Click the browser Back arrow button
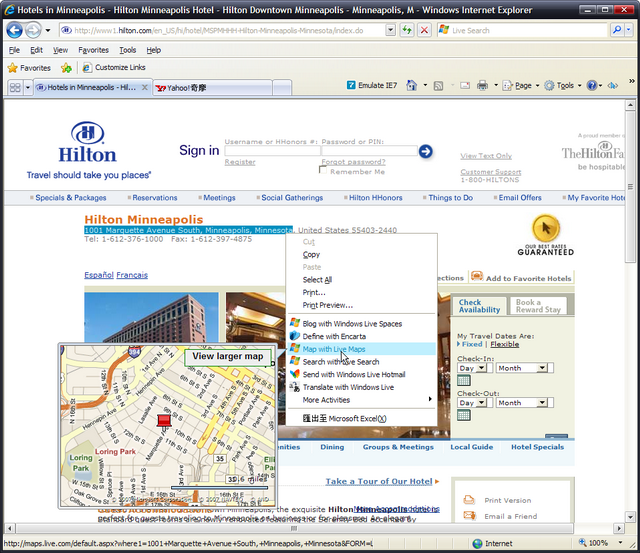Viewport: 640px width, 553px height. pyautogui.click(x=15, y=30)
